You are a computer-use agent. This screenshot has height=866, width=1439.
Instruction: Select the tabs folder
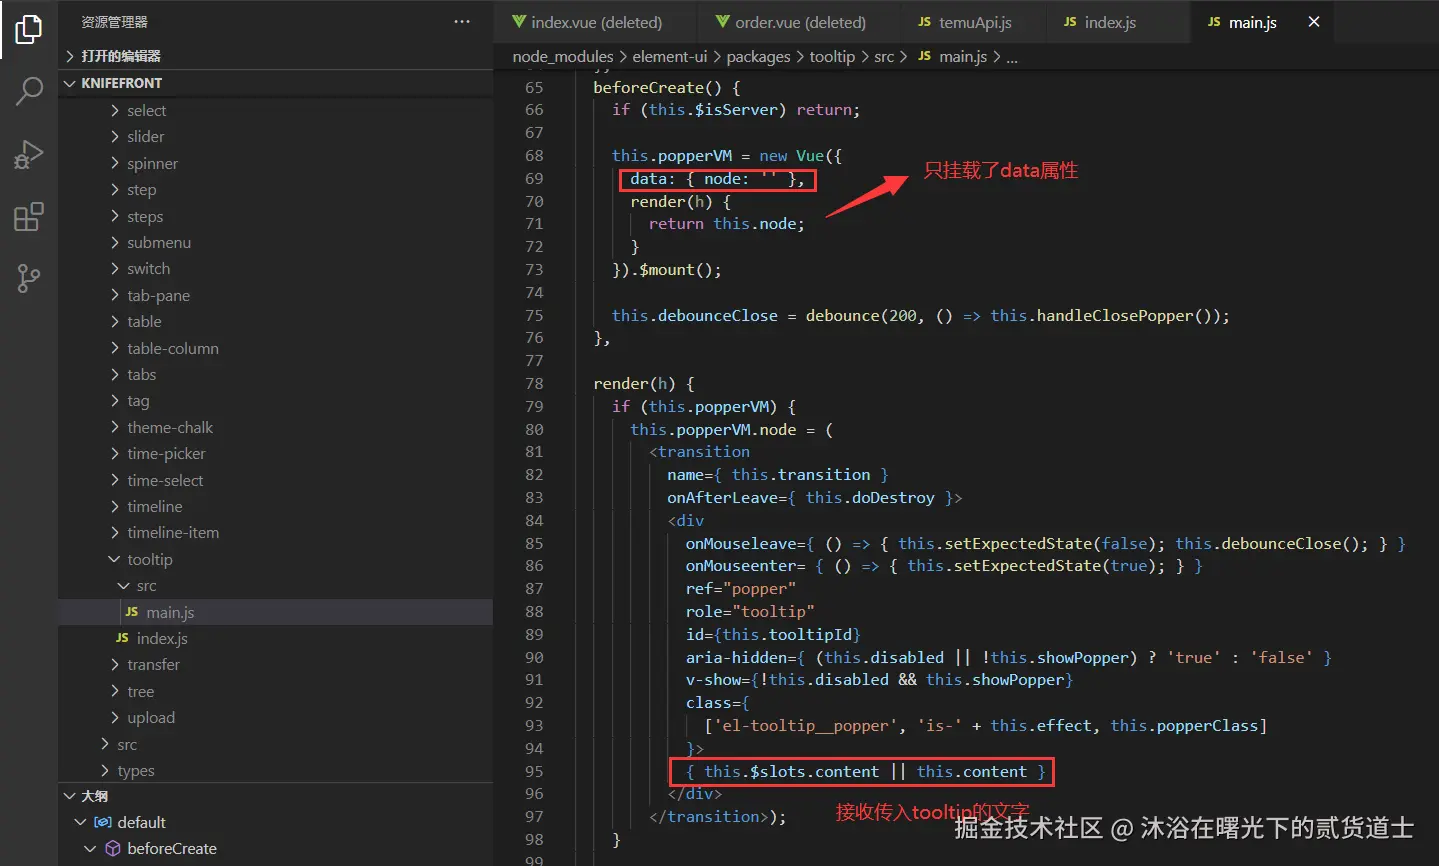tap(275, 374)
